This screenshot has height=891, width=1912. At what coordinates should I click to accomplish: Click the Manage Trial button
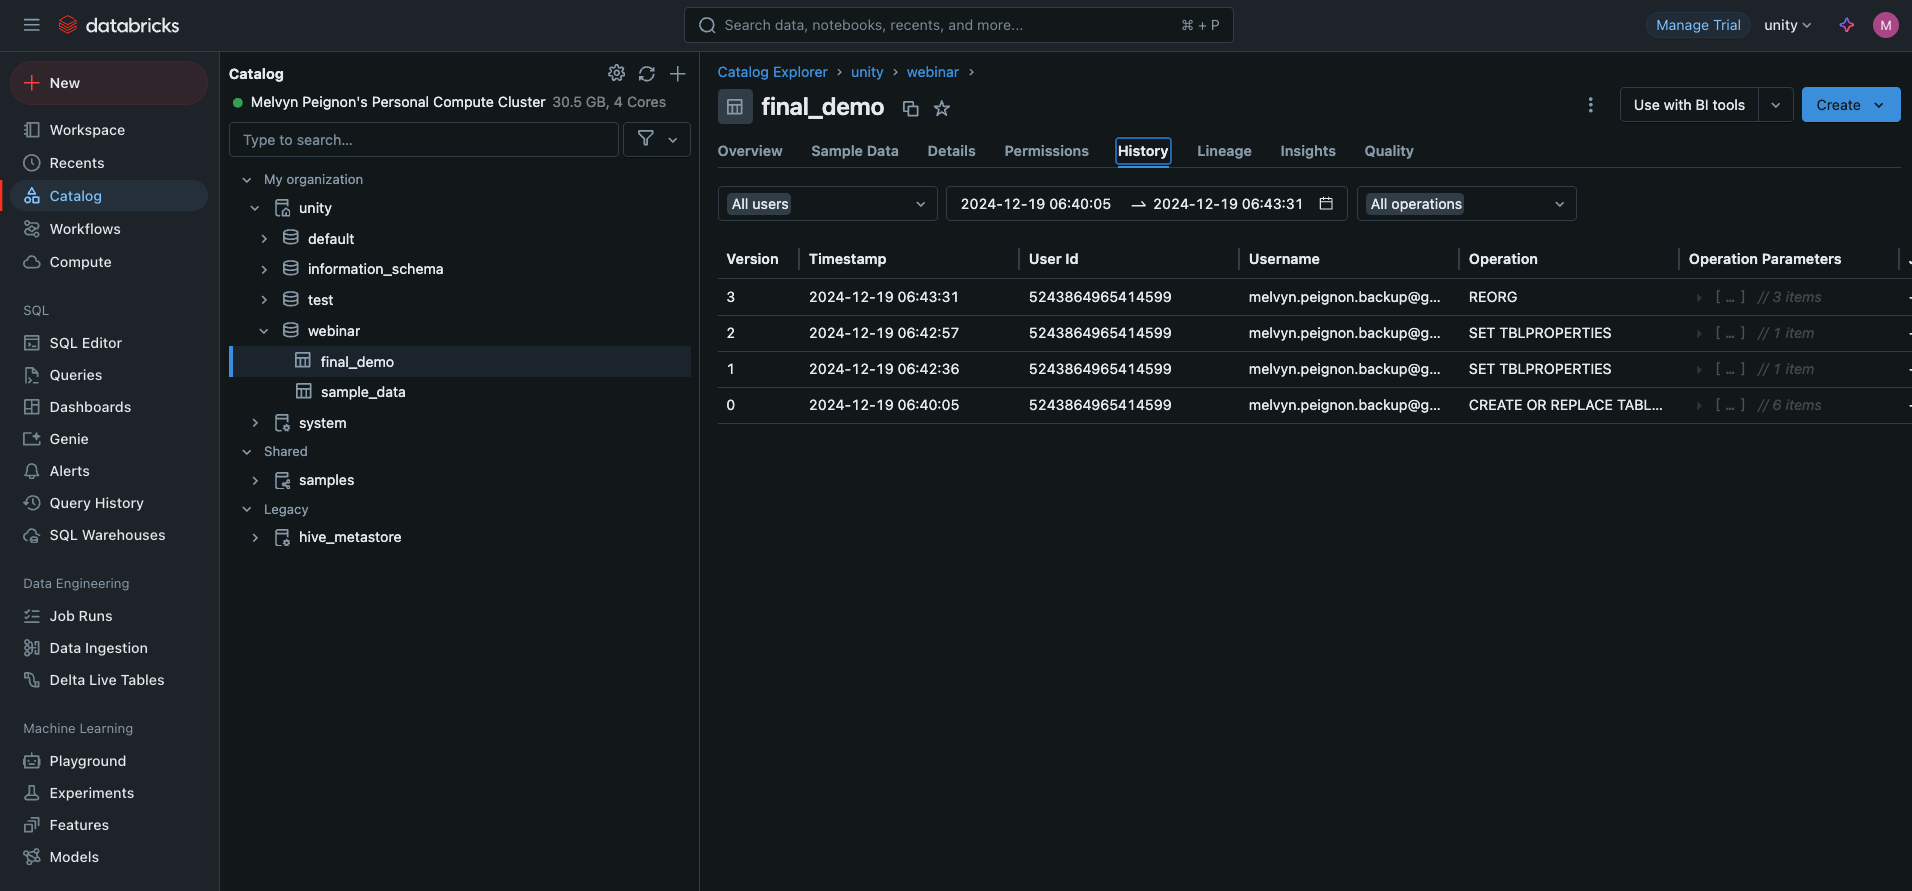(x=1697, y=25)
